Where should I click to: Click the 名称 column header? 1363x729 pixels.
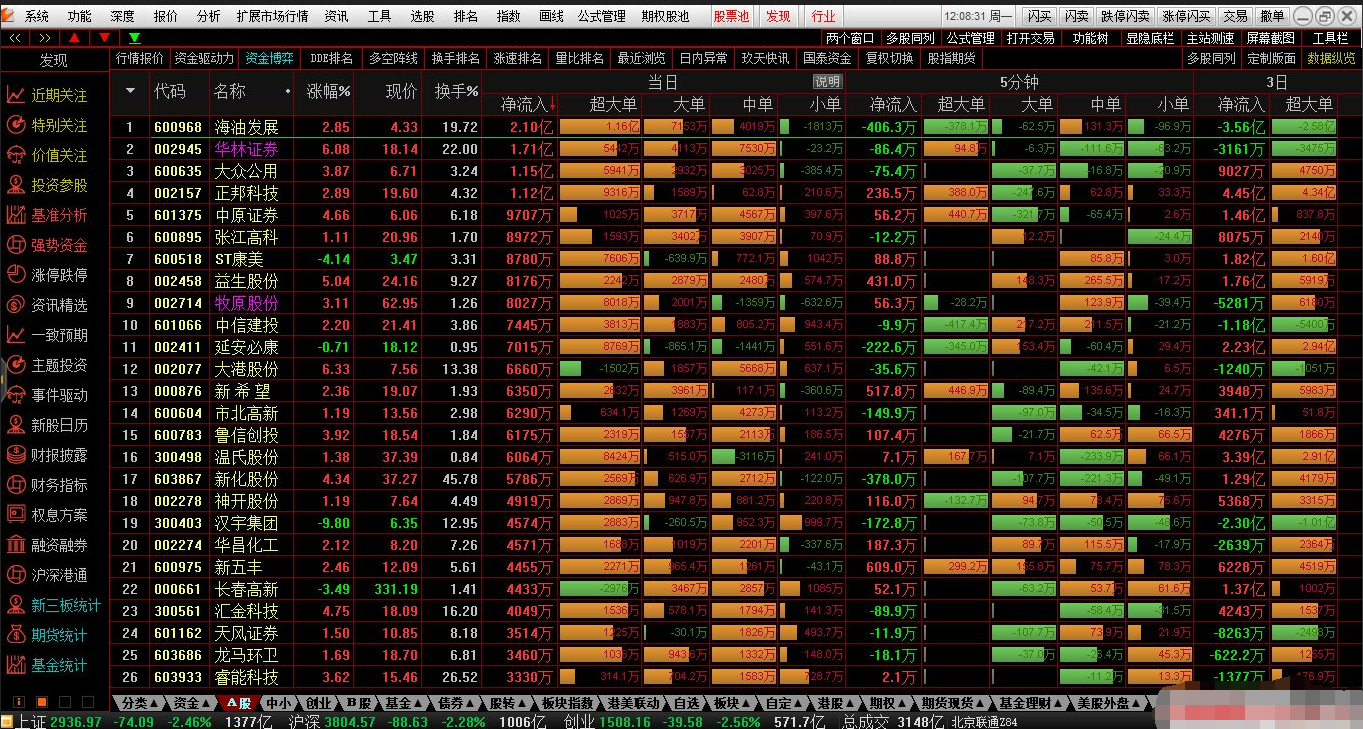tap(229, 91)
